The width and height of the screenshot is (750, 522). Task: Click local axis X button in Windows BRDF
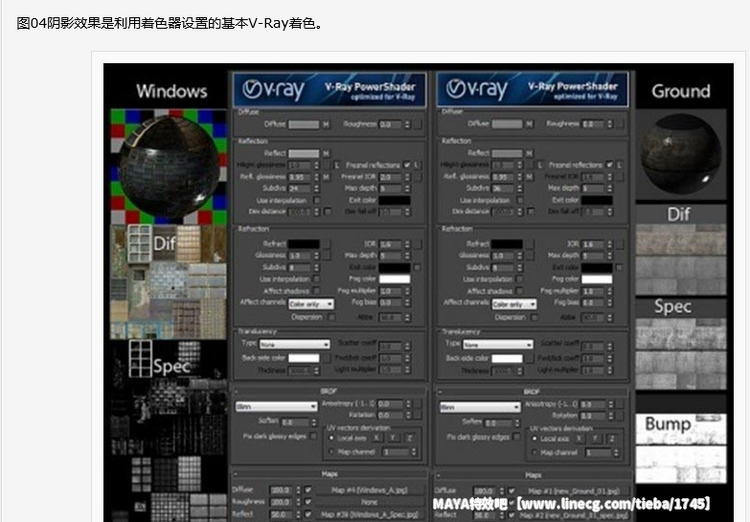pos(376,438)
